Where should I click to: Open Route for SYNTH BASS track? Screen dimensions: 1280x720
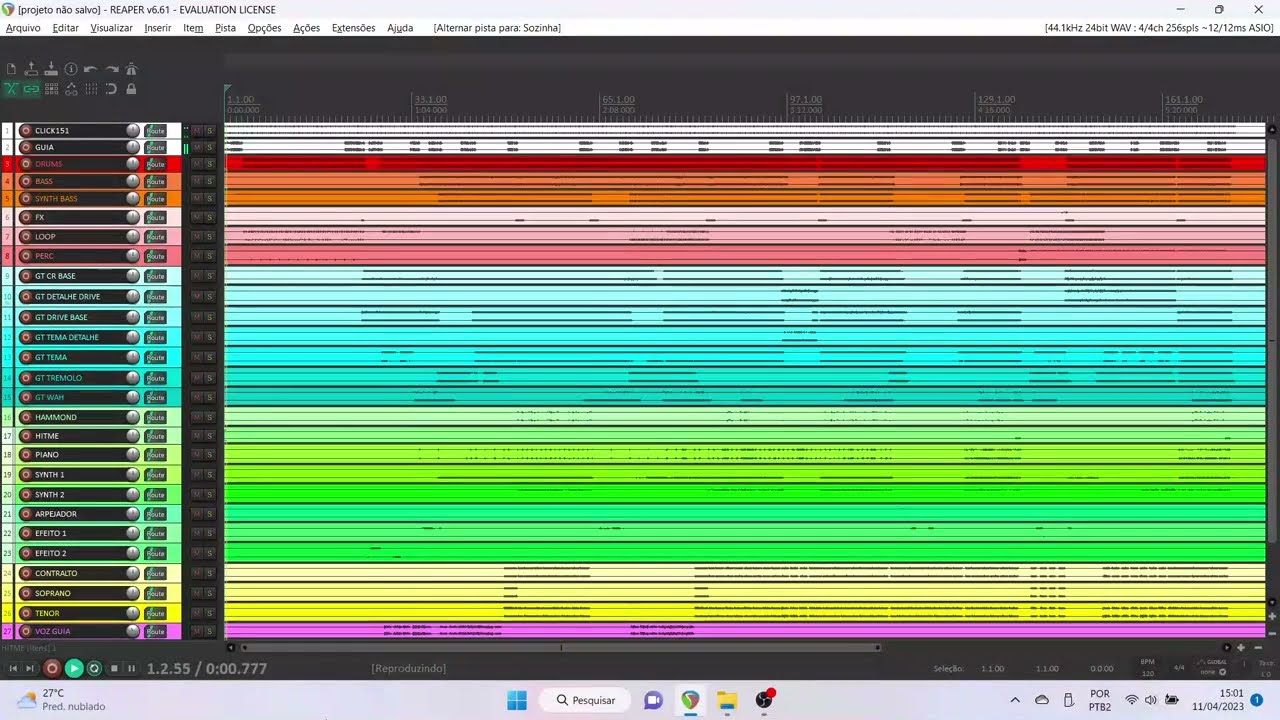click(x=155, y=199)
